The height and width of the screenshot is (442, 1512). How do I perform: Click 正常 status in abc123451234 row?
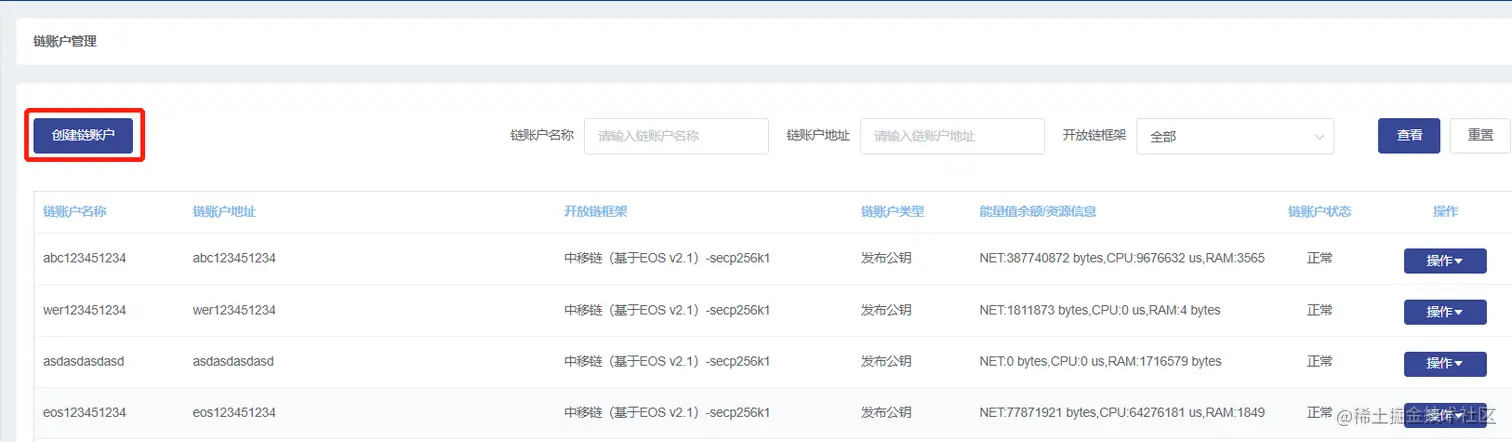click(x=1320, y=258)
